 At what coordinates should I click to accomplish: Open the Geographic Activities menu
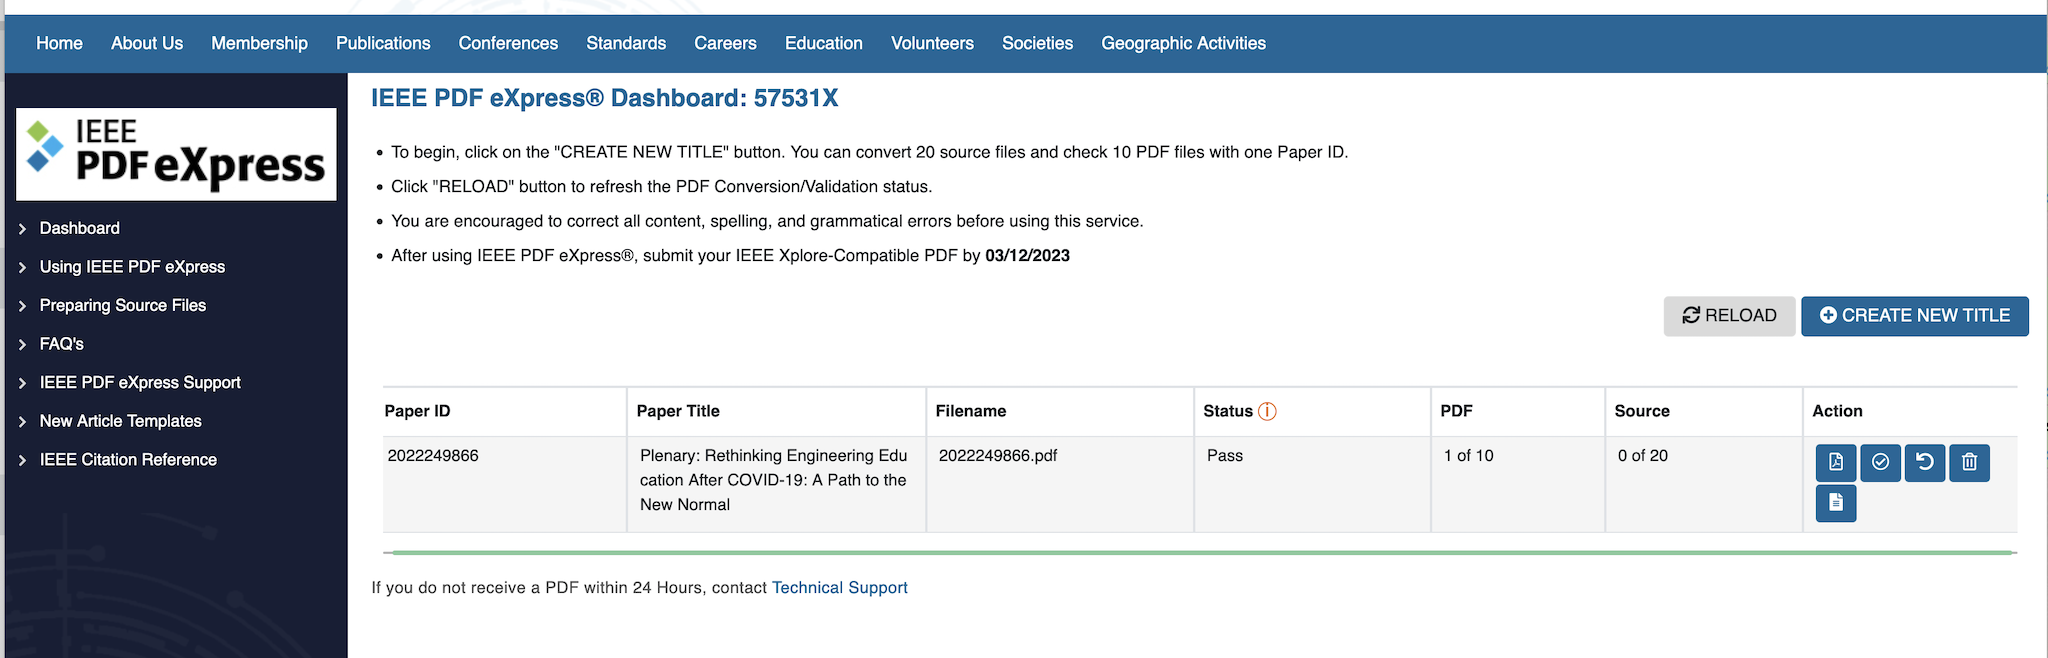point(1183,43)
